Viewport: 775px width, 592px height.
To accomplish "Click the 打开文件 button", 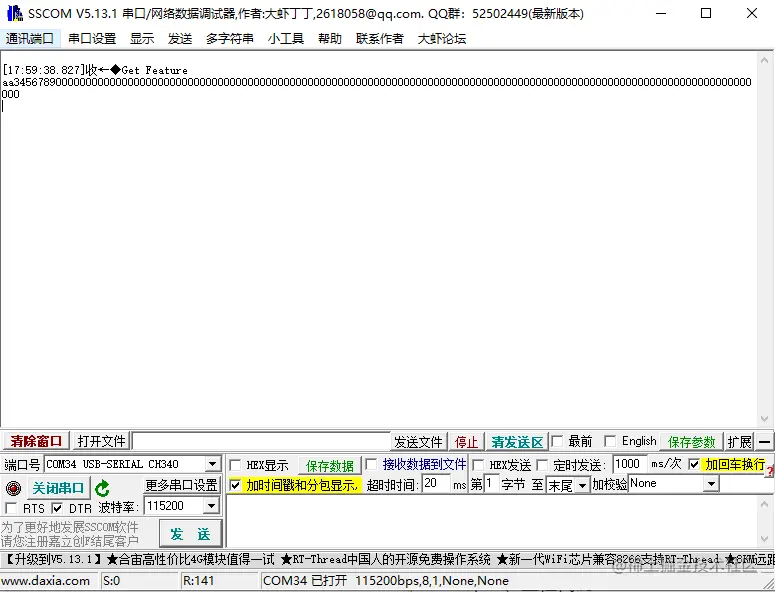I will [101, 441].
